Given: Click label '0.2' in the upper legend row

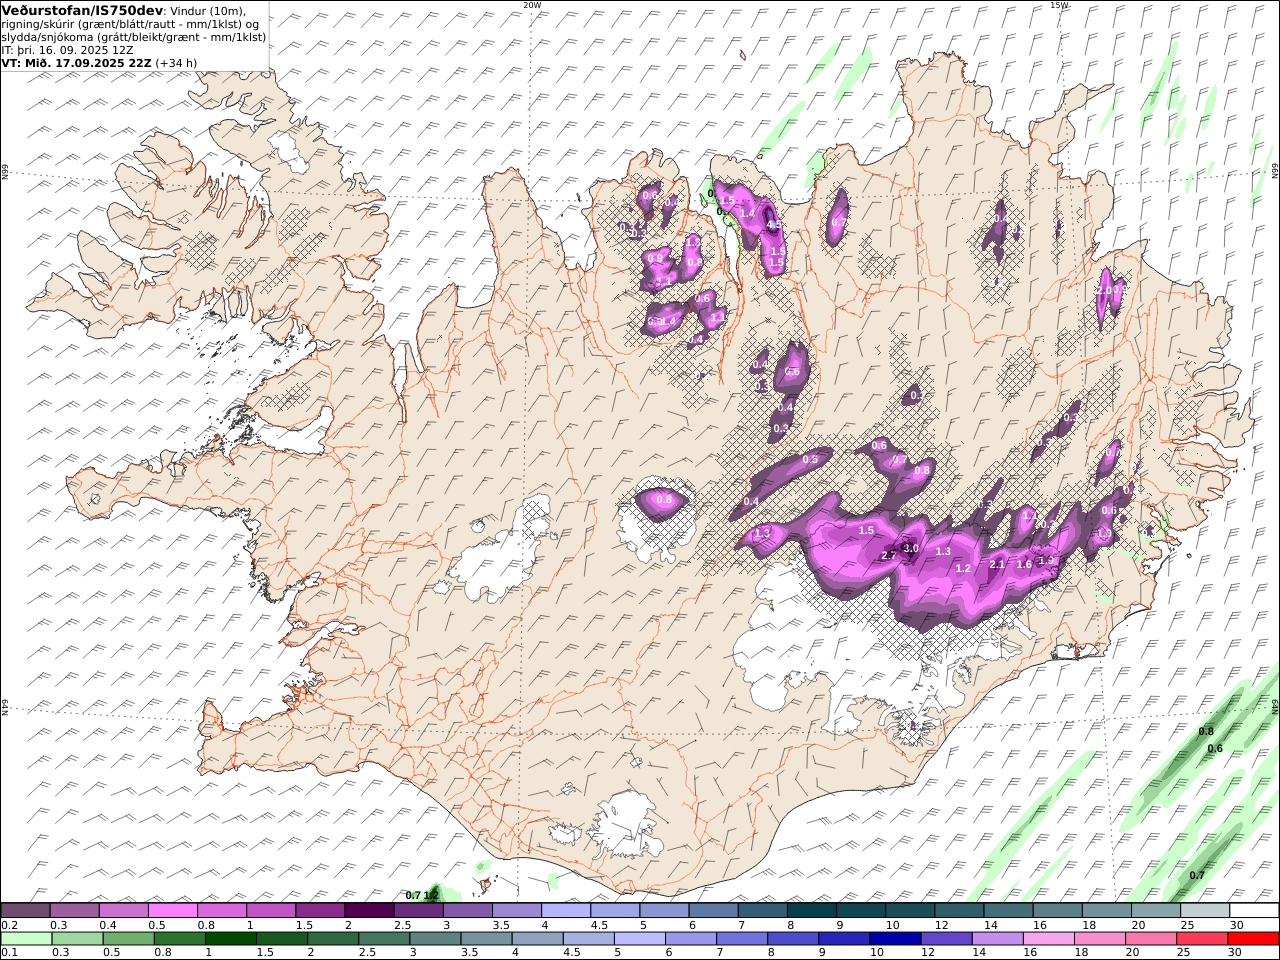Looking at the screenshot, I should tap(9, 924).
